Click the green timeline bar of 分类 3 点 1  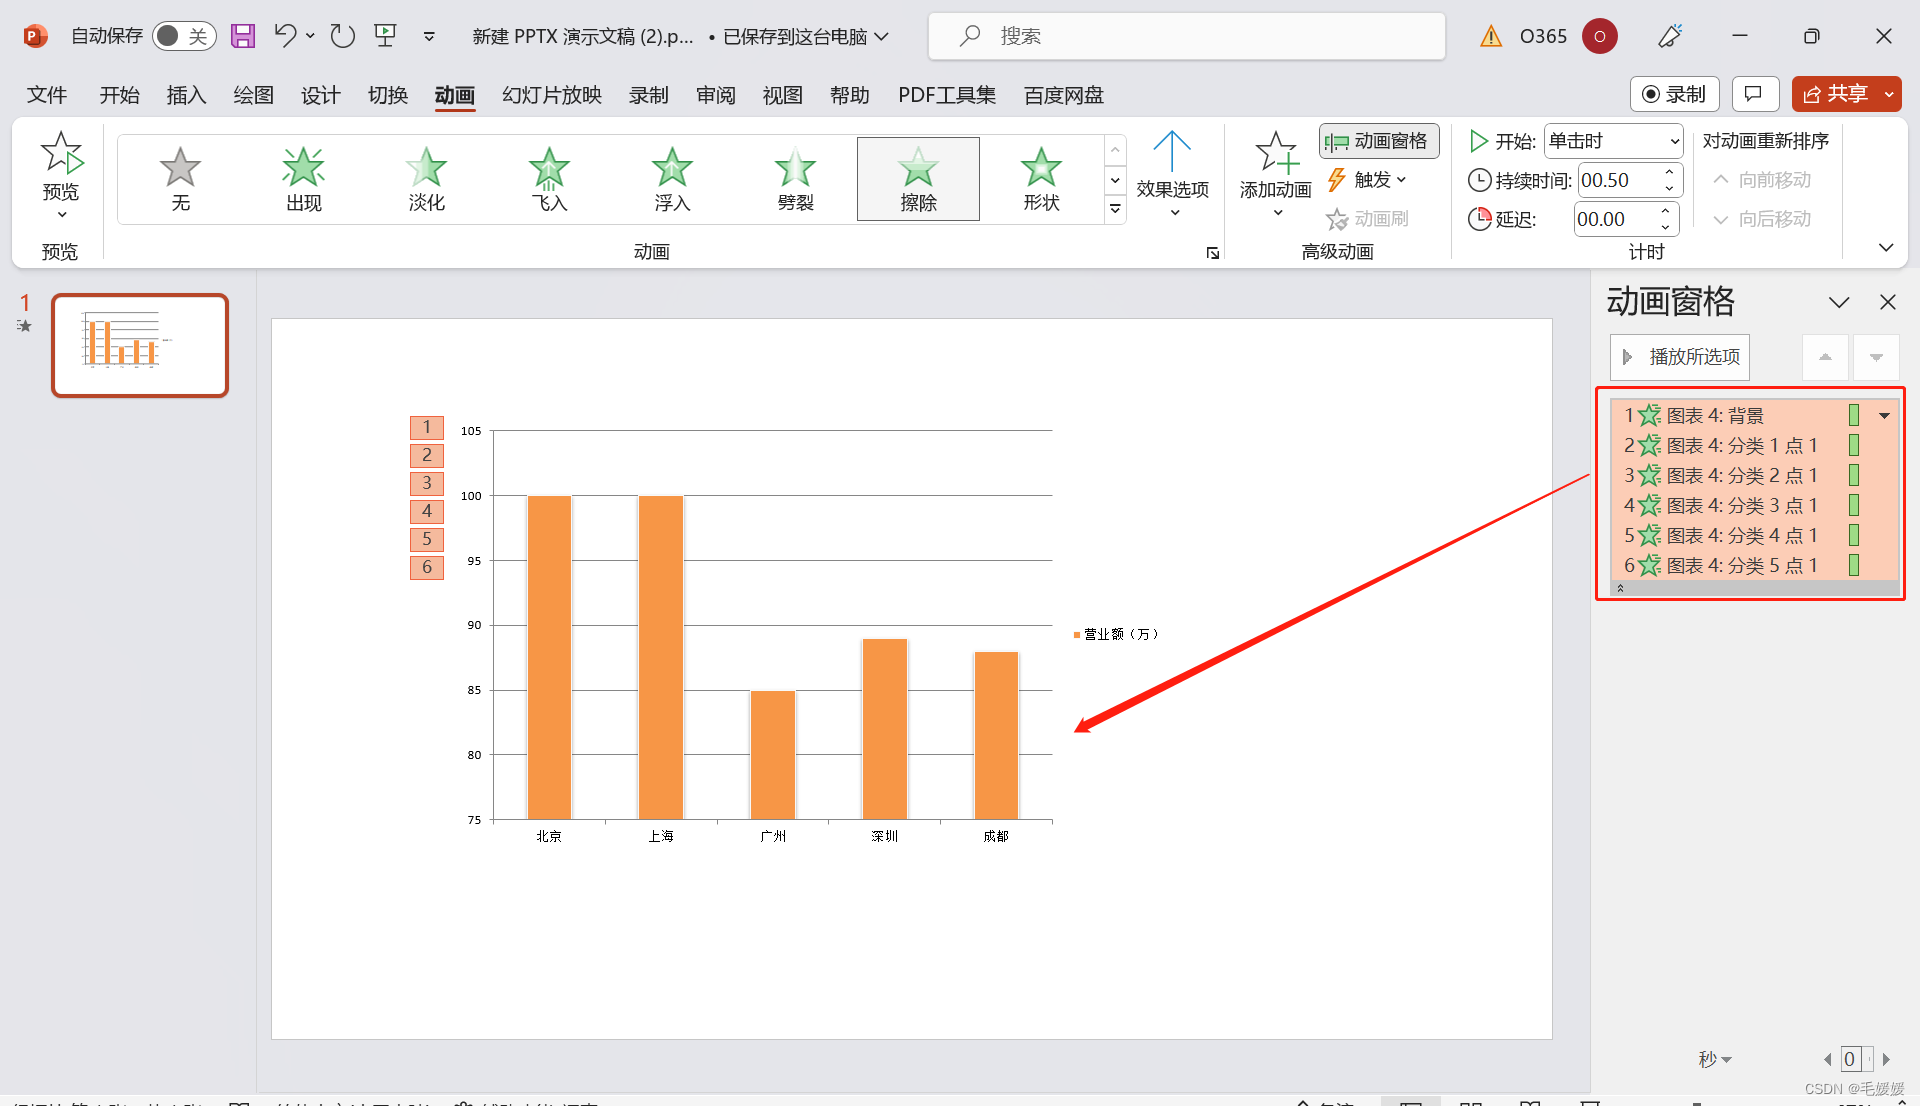[1854, 505]
